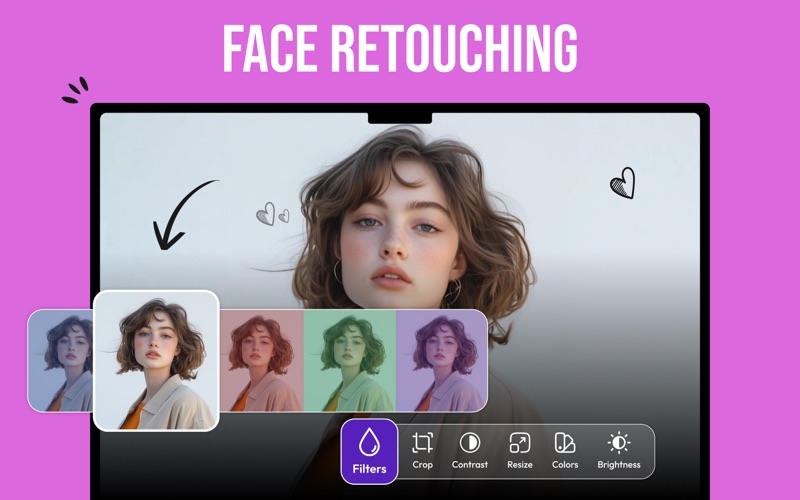Select the Crop tool icon

(422, 443)
